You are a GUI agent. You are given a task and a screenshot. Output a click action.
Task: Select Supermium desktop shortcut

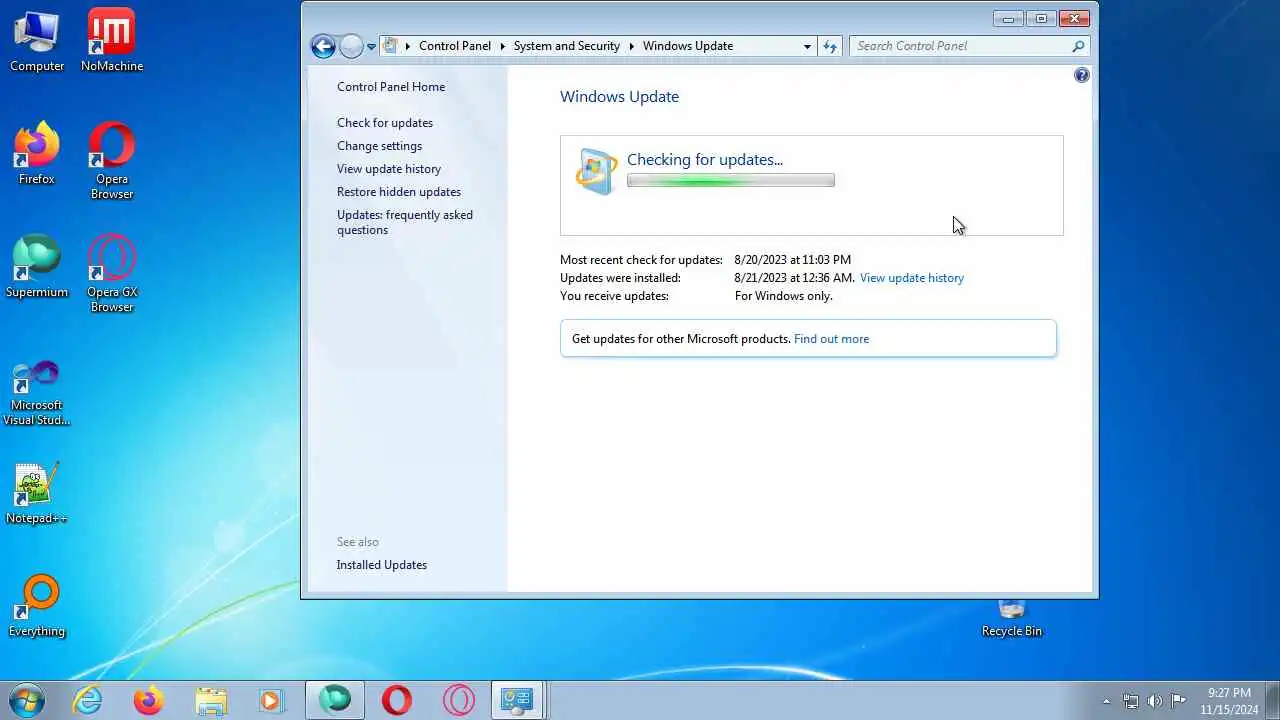point(37,267)
